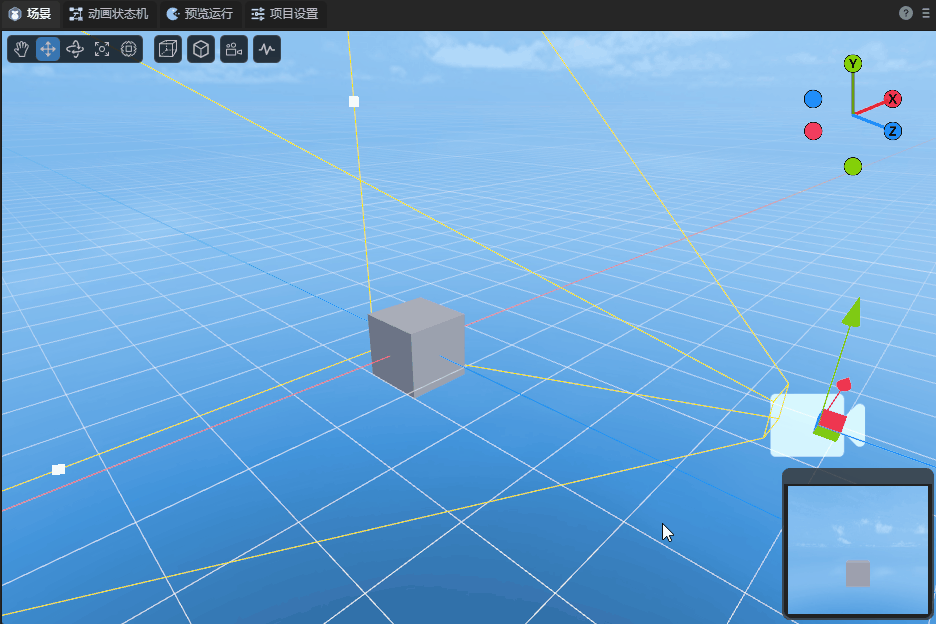Open the 动画状态机 tab
Image resolution: width=936 pixels, height=624 pixels.
tap(108, 14)
